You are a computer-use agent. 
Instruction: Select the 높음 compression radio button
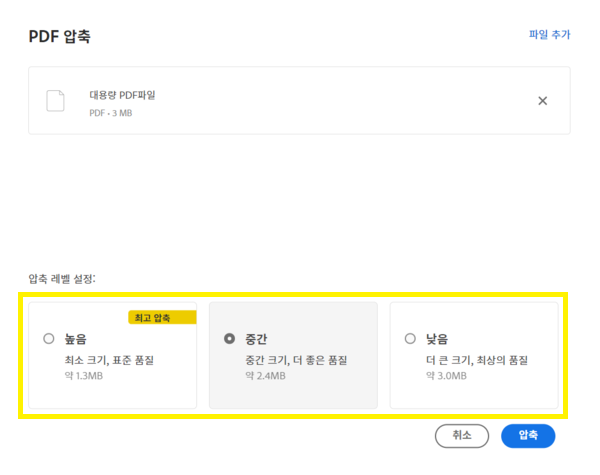(49, 339)
